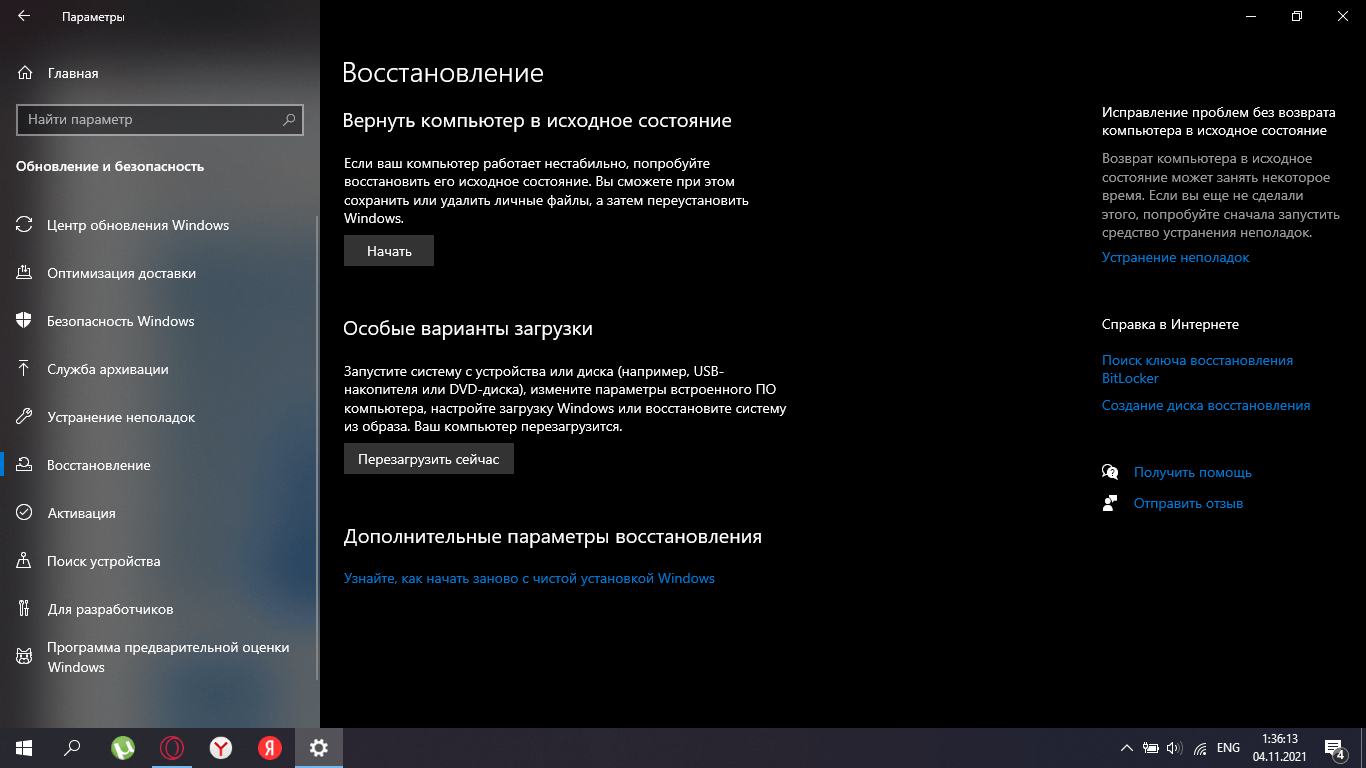Open Центр обновления Windows section

[138, 225]
